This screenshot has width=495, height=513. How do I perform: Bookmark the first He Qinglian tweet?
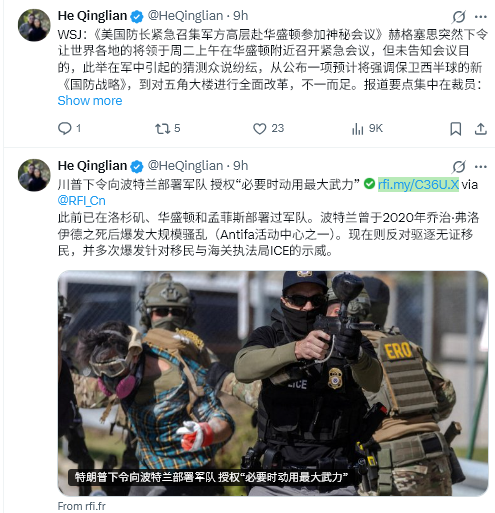pyautogui.click(x=456, y=129)
